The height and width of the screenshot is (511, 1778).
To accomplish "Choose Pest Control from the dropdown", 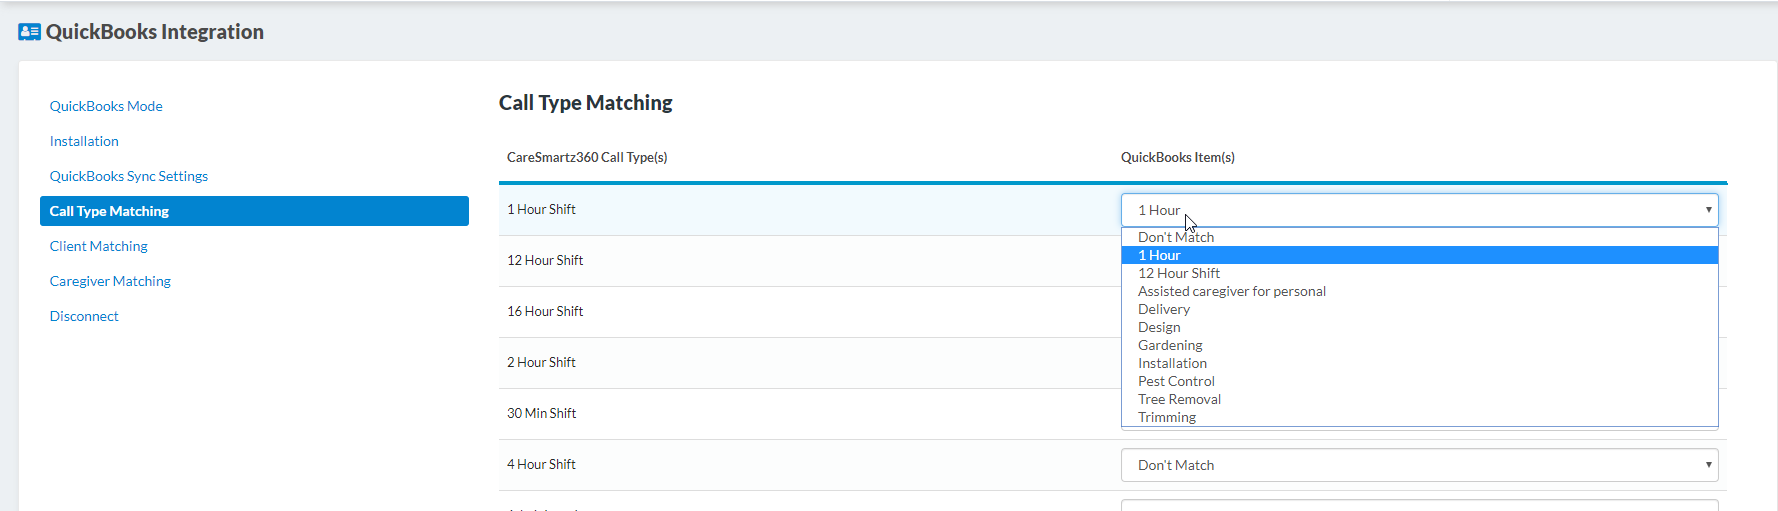I will 1176,381.
